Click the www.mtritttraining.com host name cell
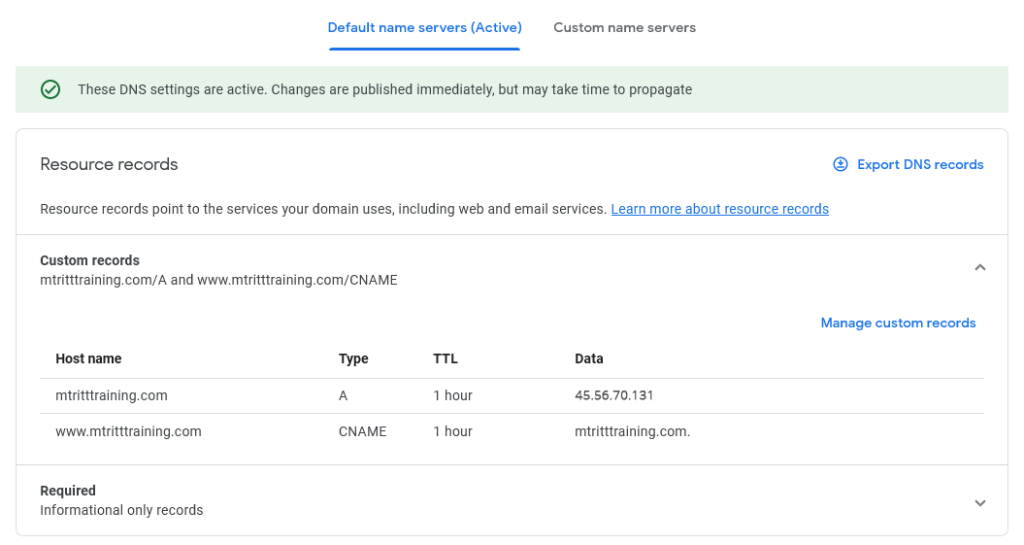This screenshot has width=1024, height=545. [x=128, y=432]
